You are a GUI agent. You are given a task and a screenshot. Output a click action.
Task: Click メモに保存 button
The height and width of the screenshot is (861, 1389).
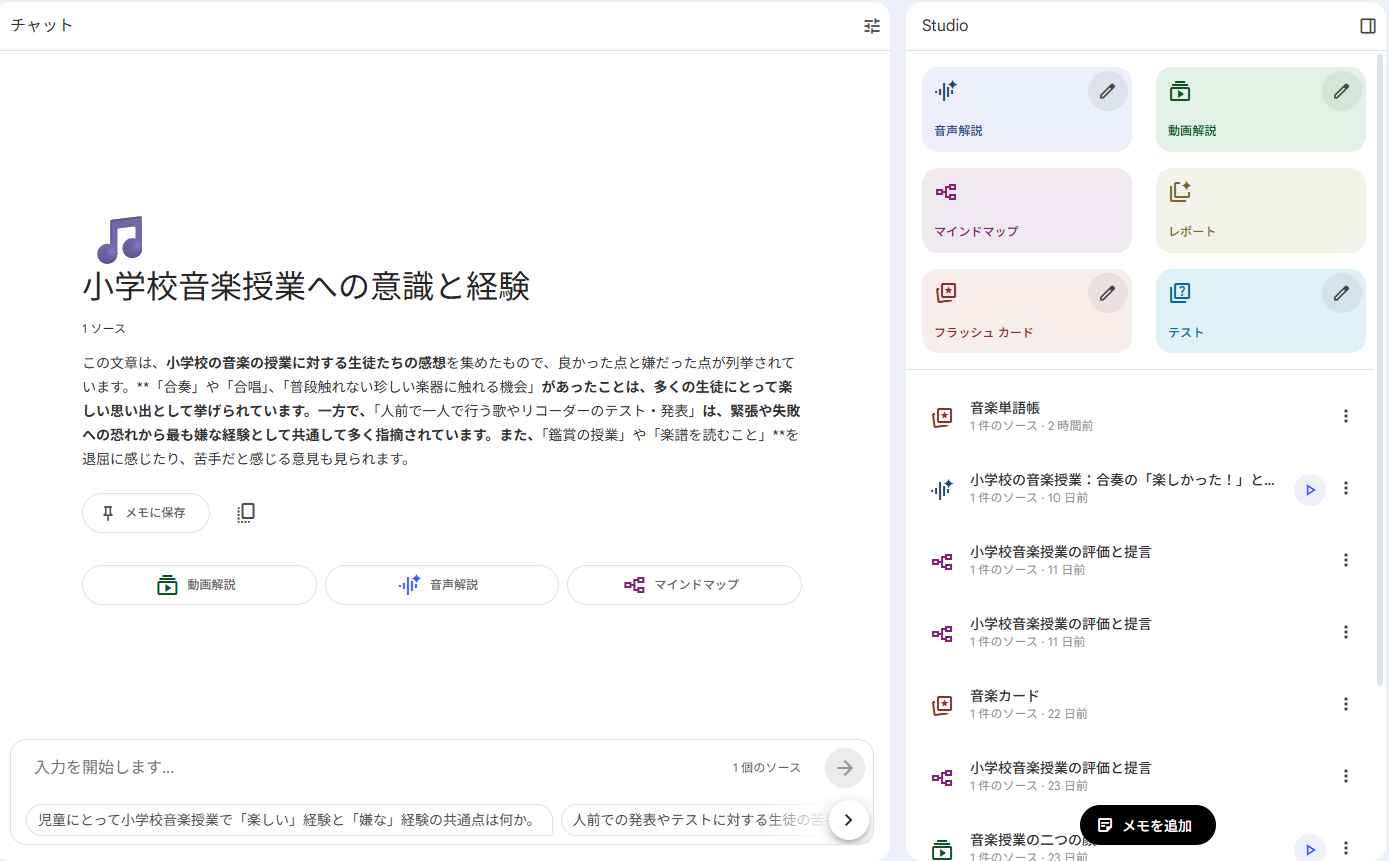(146, 513)
